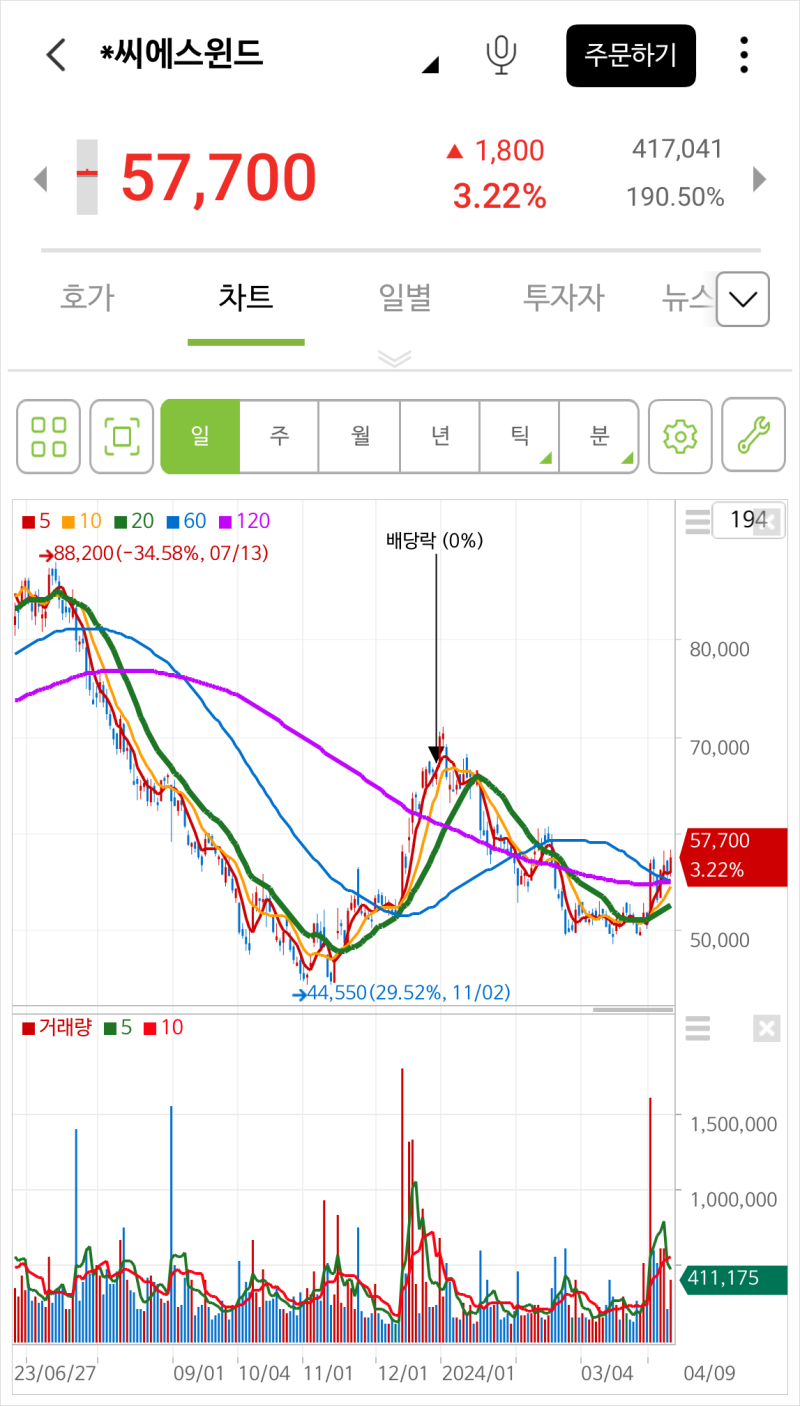Switch to 일별 tab
800x1406 pixels.
[x=405, y=297]
